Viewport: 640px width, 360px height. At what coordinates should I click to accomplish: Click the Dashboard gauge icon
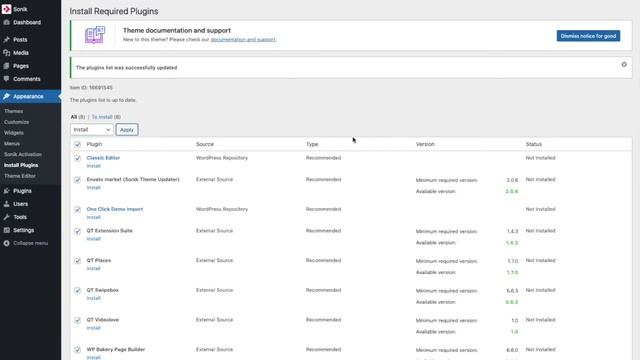[x=6, y=22]
